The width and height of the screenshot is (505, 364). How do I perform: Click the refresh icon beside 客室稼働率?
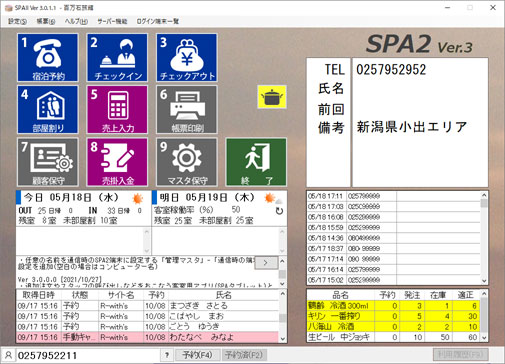279,211
